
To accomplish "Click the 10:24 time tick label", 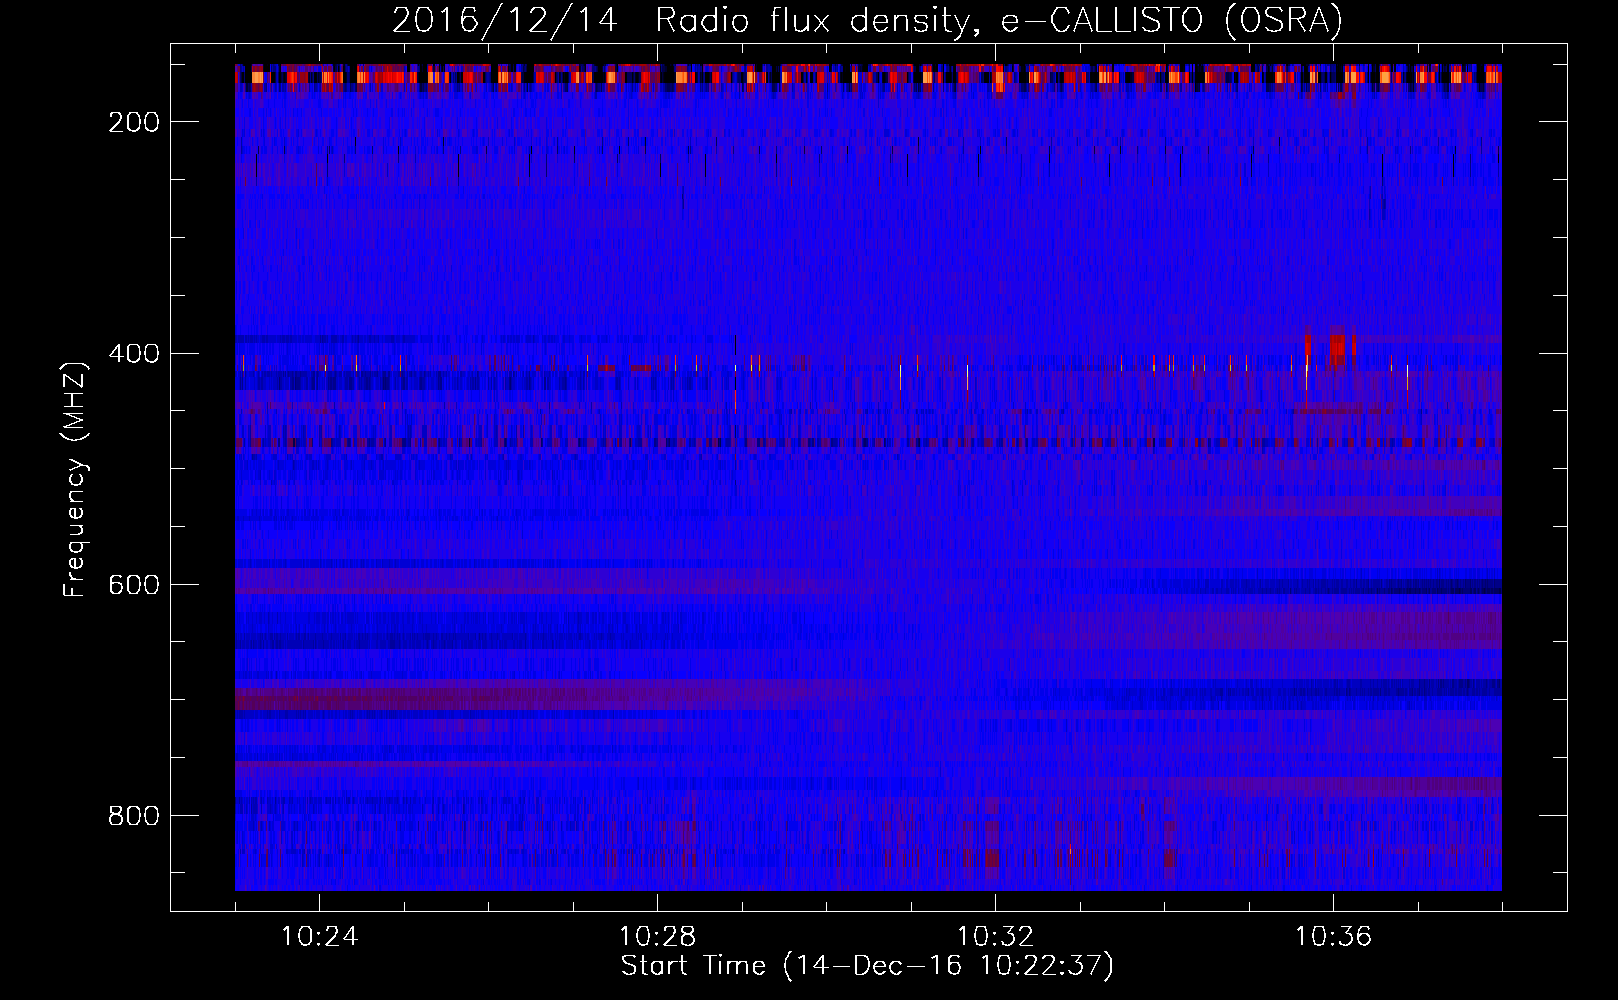I will (x=319, y=937).
